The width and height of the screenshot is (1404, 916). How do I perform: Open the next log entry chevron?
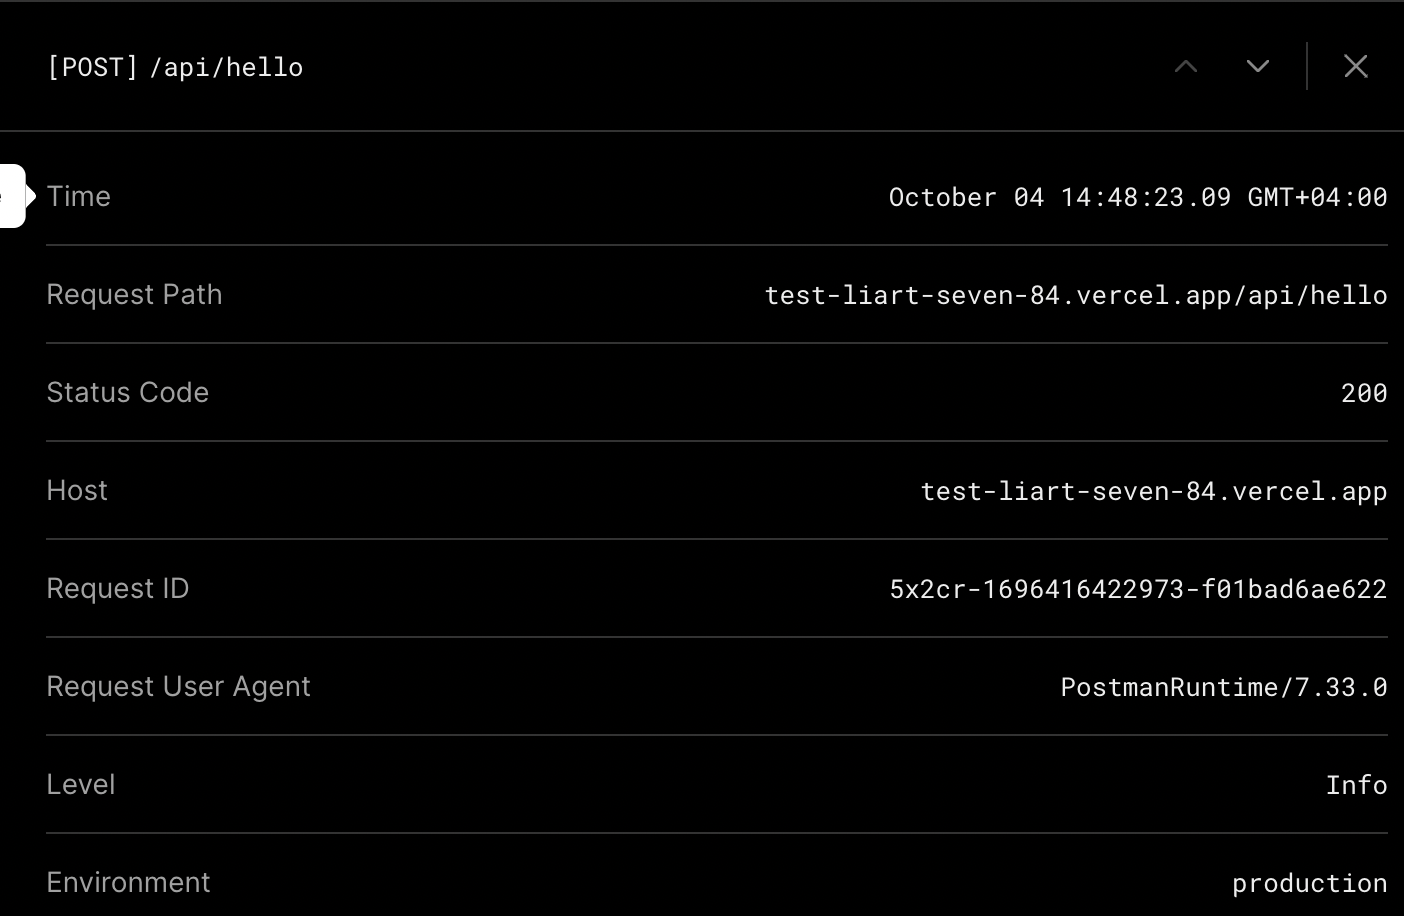(1257, 66)
